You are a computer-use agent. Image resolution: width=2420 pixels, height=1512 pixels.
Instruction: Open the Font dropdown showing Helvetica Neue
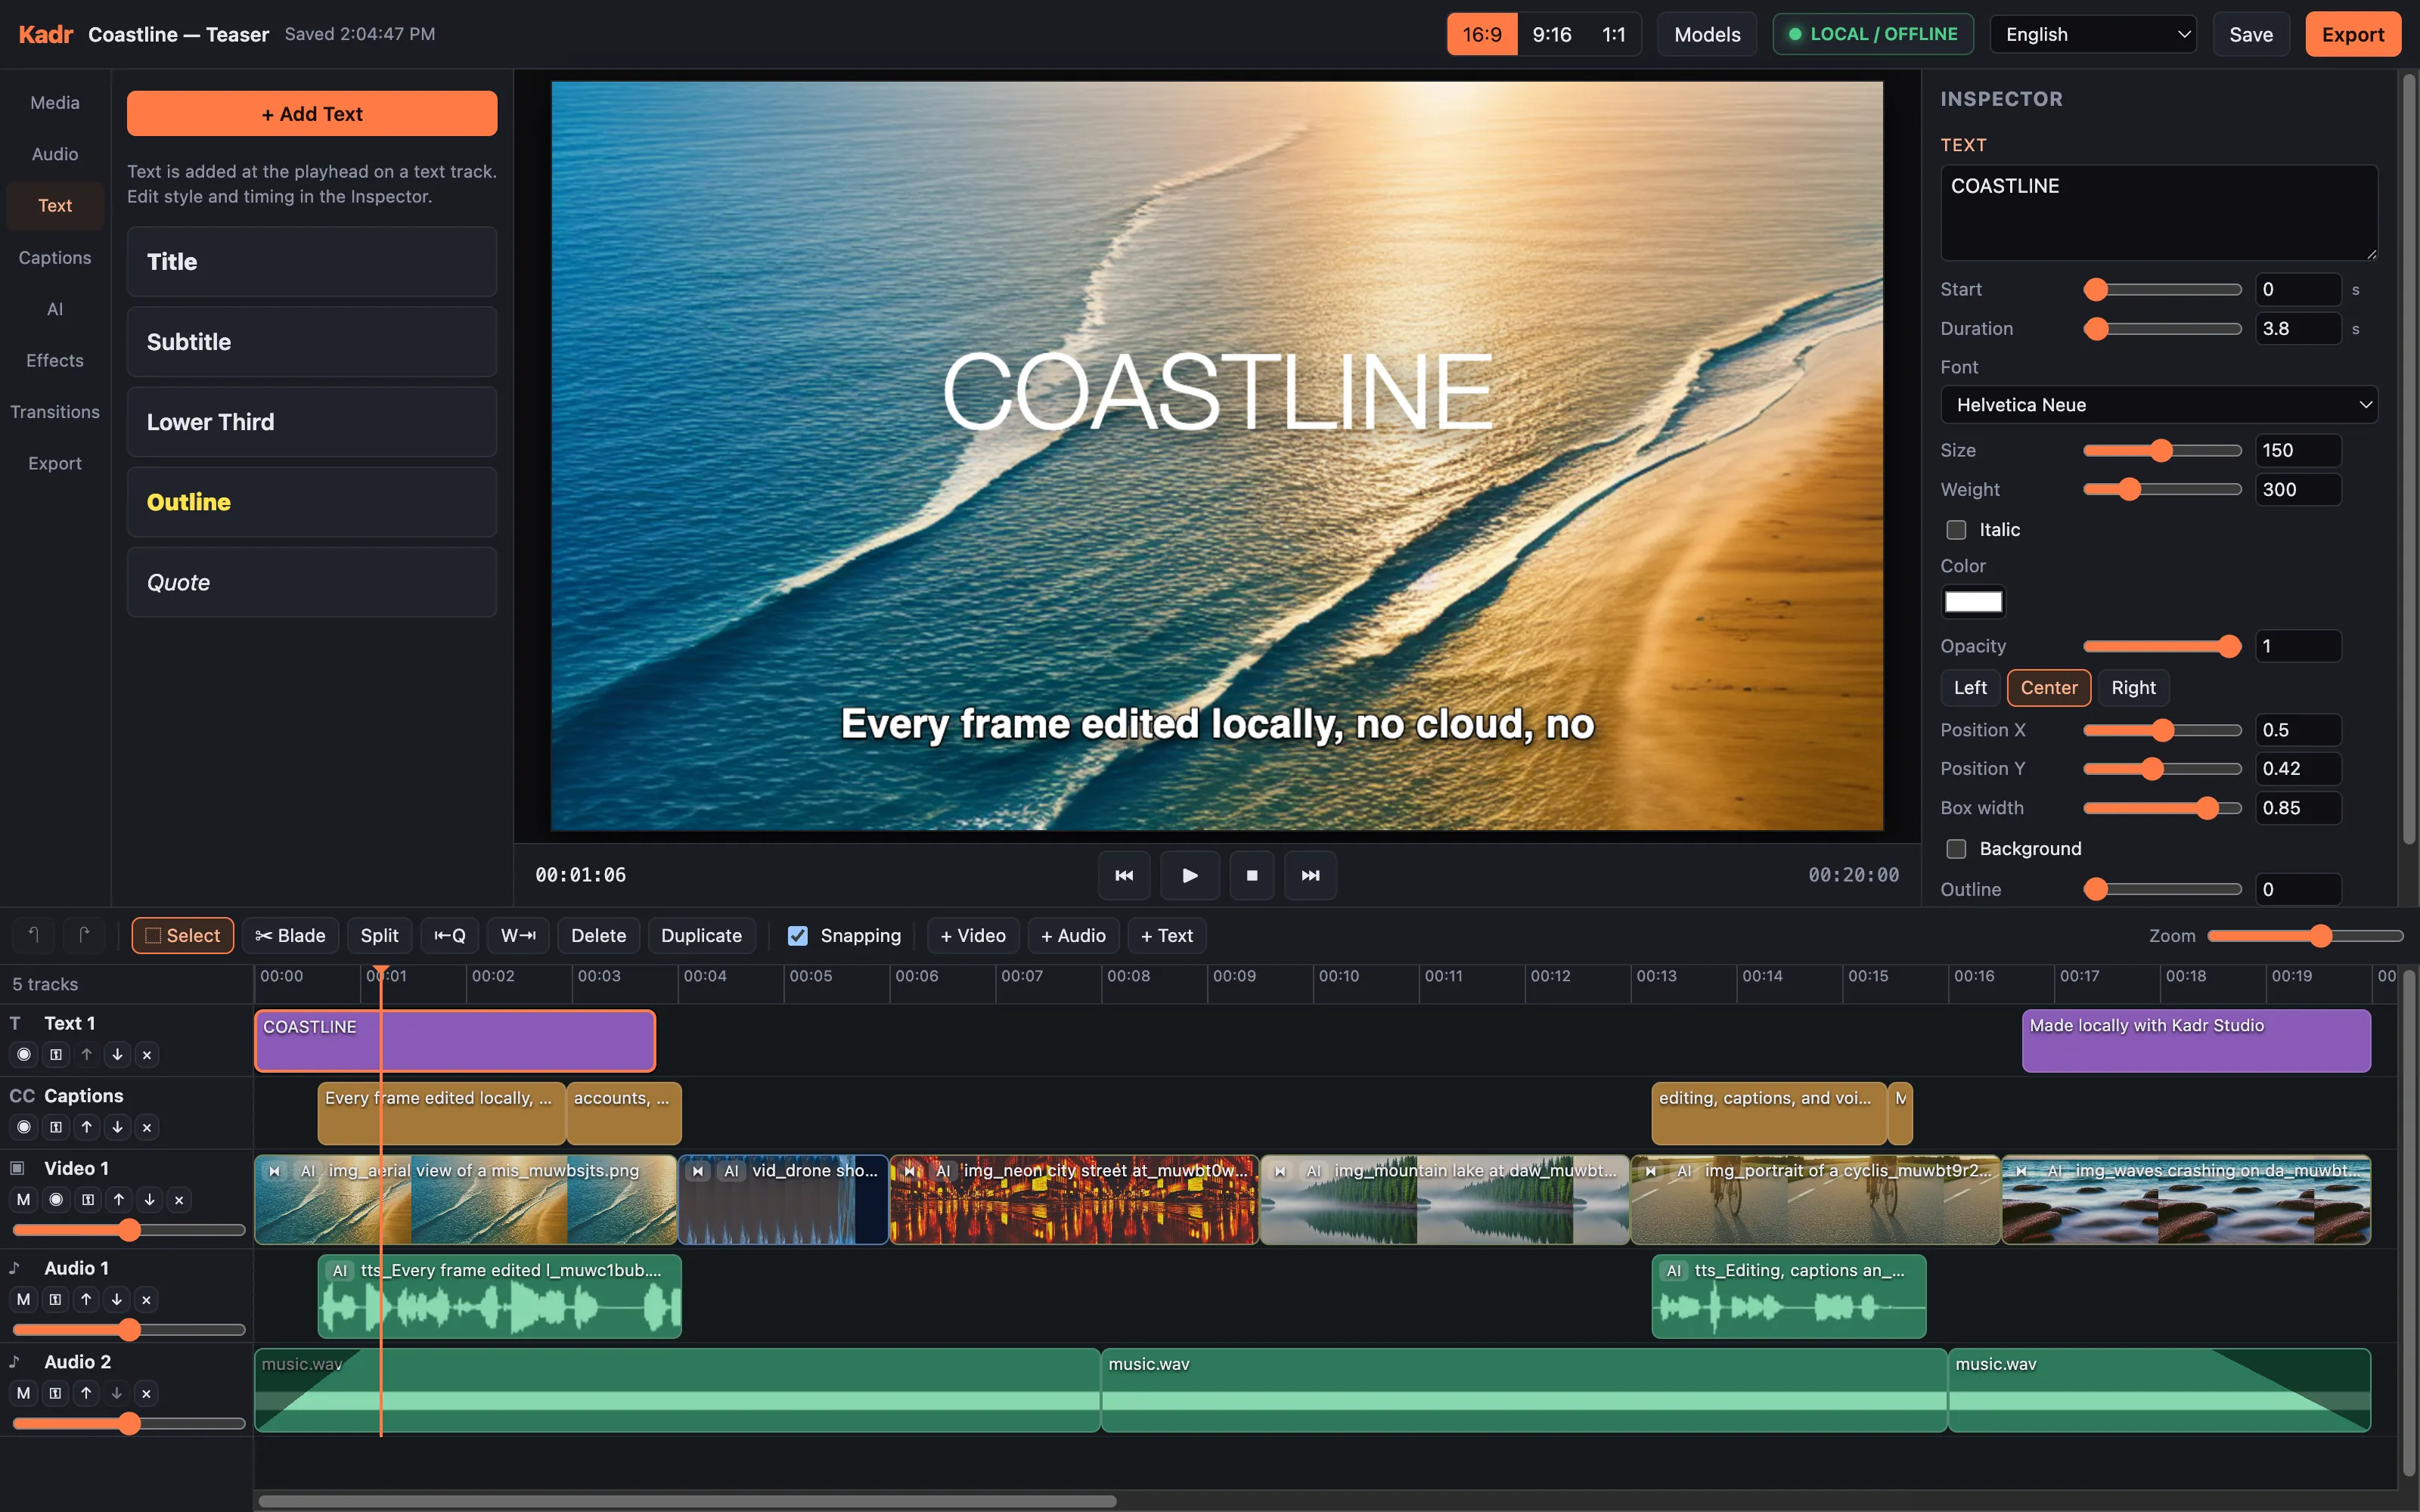click(x=2159, y=405)
